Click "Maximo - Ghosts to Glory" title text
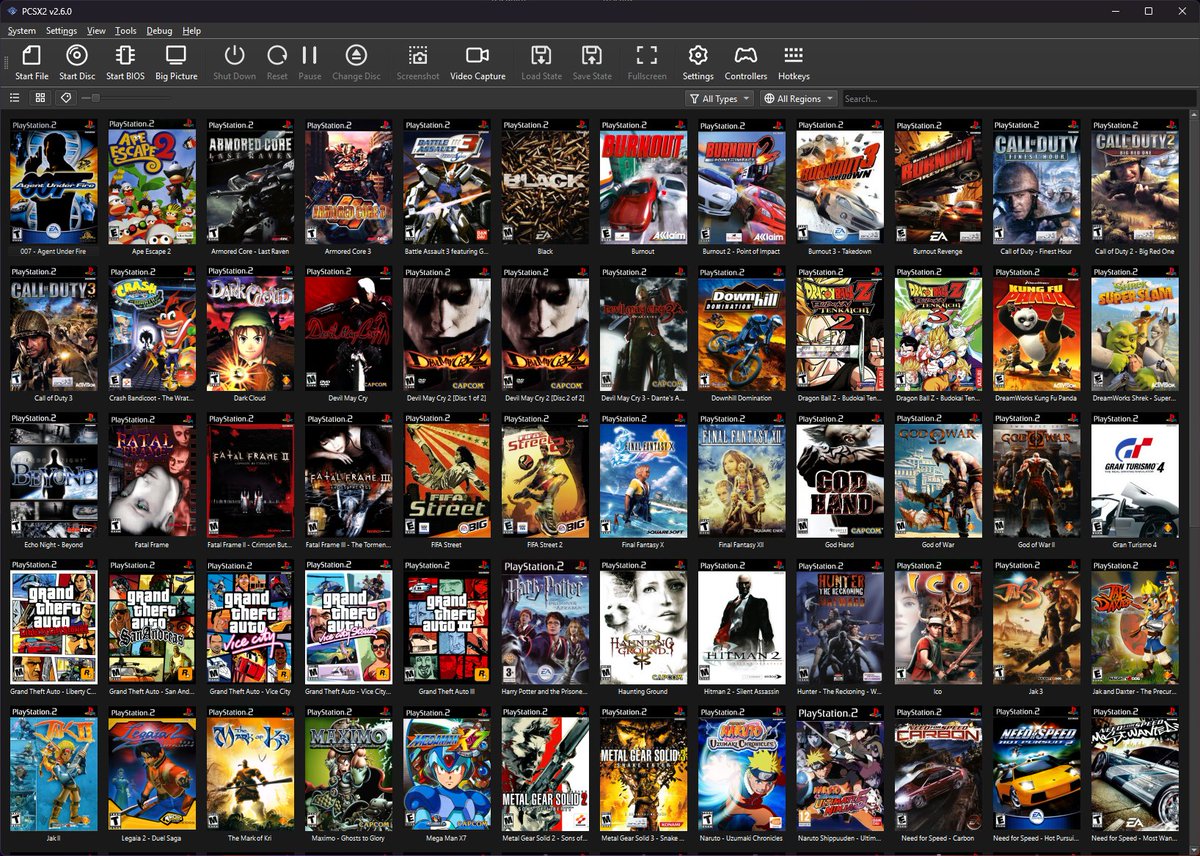1200x856 pixels. 348,839
